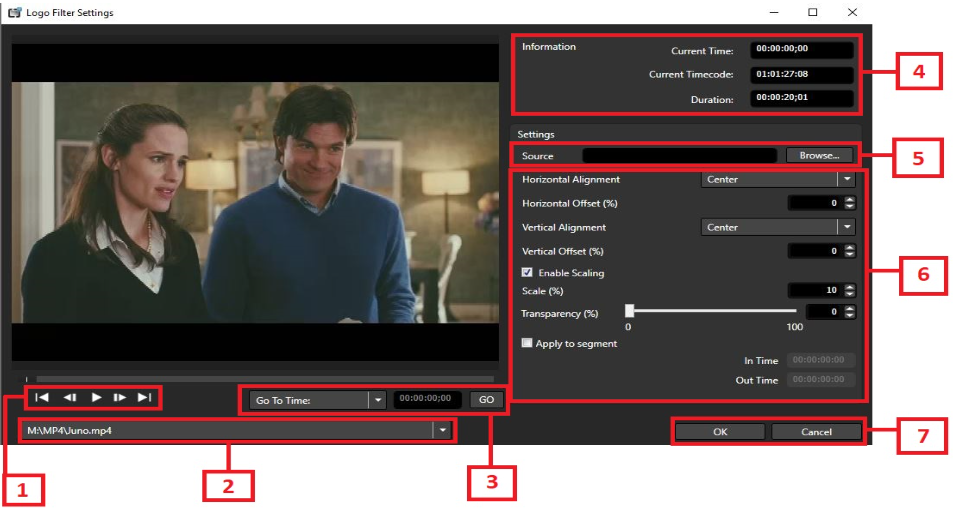Step forward one frame
This screenshot has height=518, width=962.
pos(120,398)
